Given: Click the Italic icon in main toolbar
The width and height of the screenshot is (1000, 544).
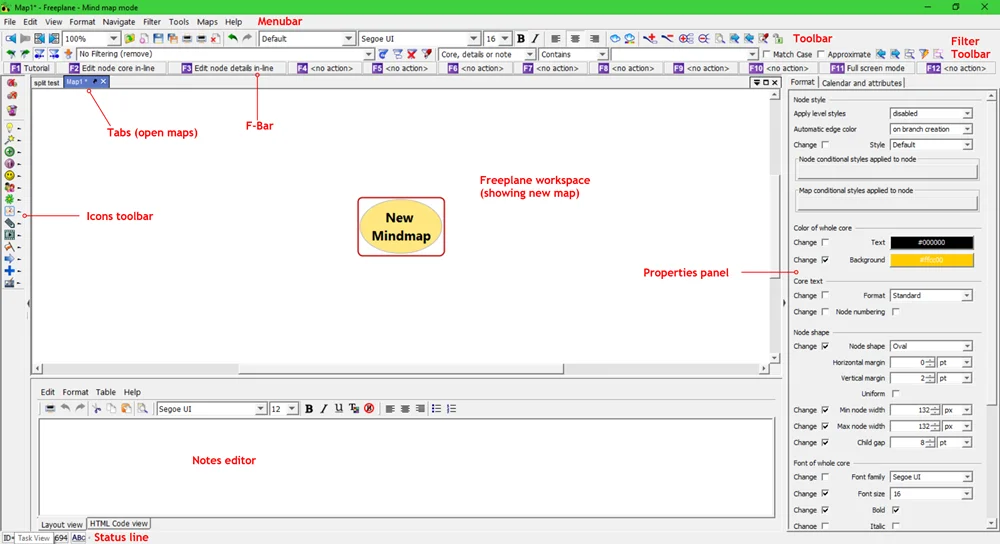Looking at the screenshot, I should coord(535,39).
